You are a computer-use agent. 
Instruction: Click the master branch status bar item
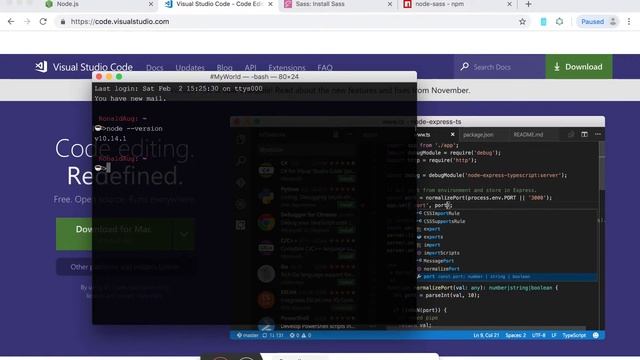(247, 336)
